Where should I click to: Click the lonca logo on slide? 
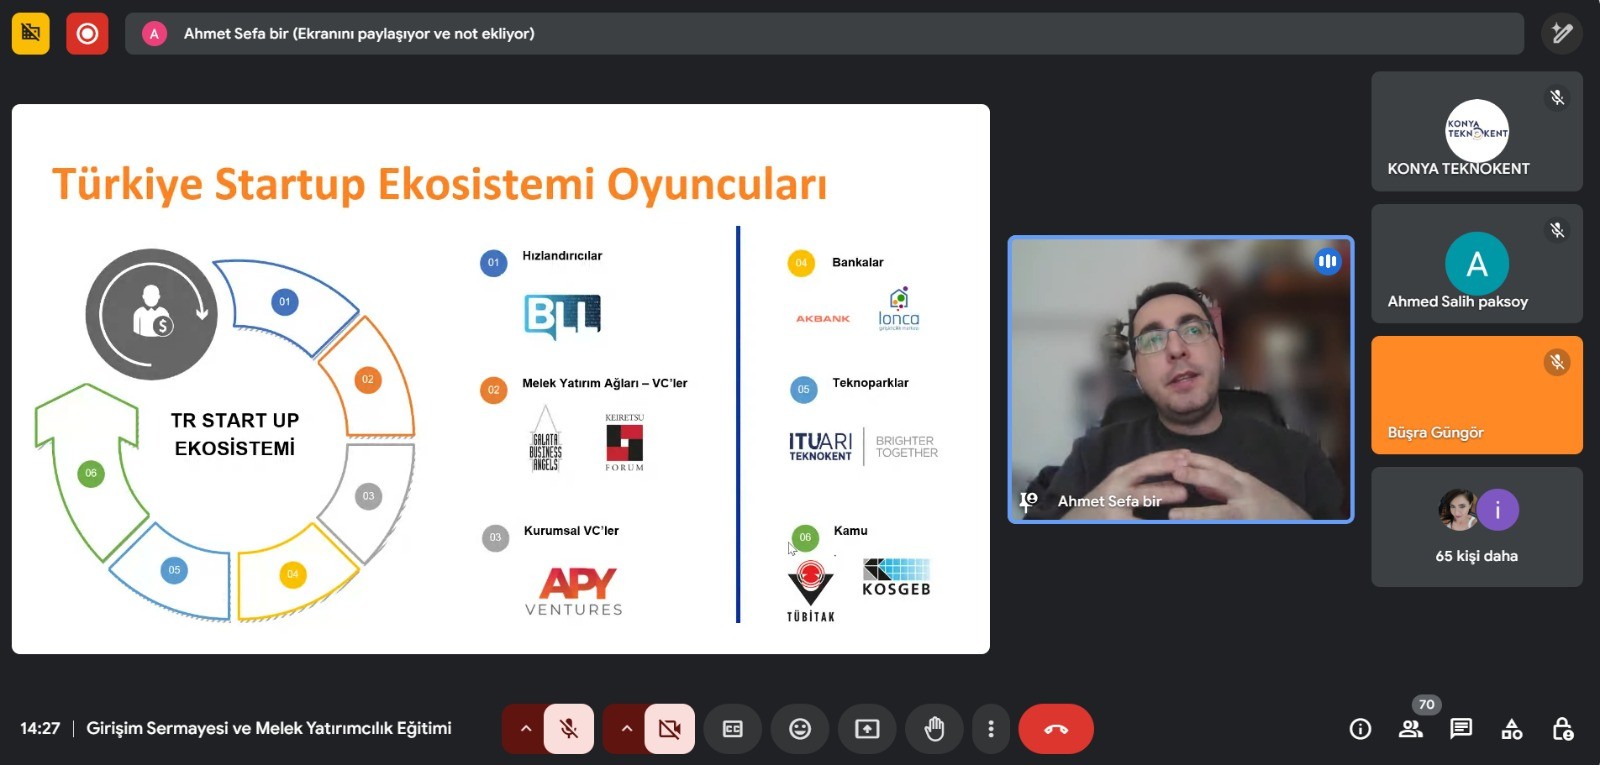coord(899,309)
